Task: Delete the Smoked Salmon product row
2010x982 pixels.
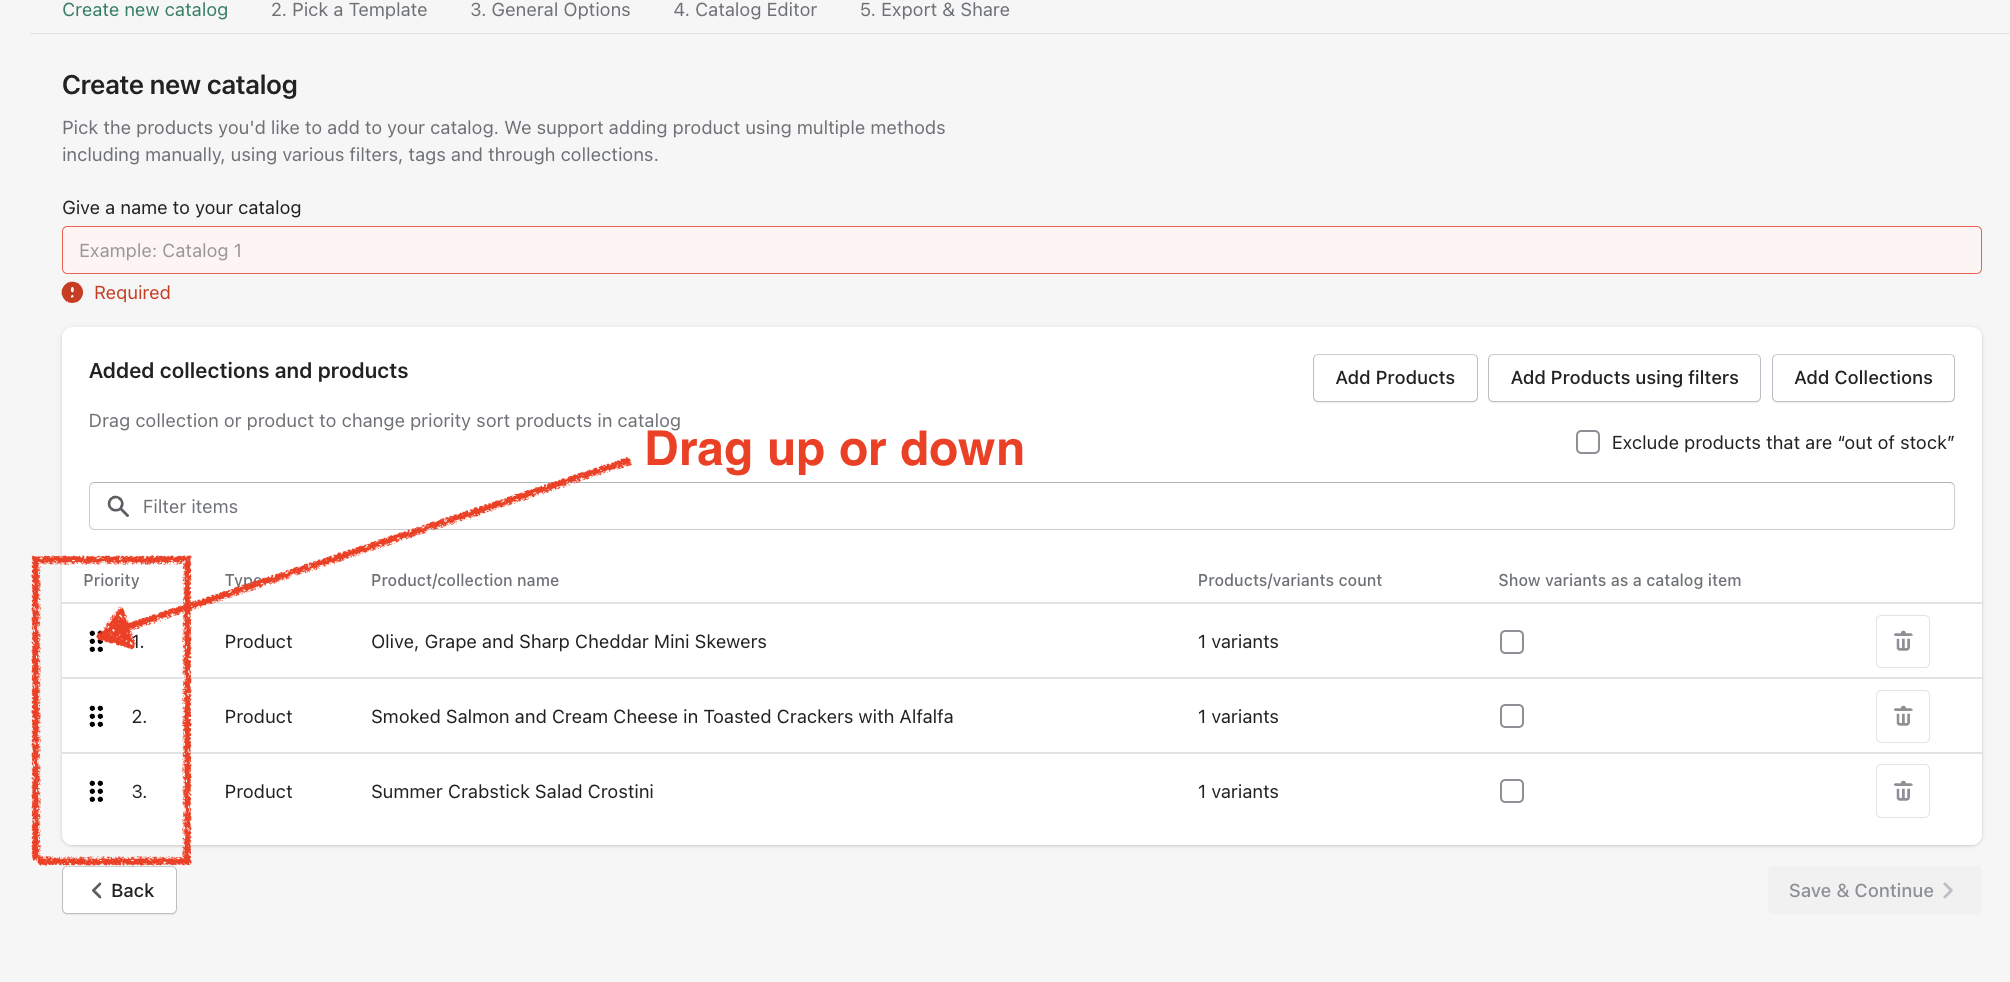Action: point(1902,716)
